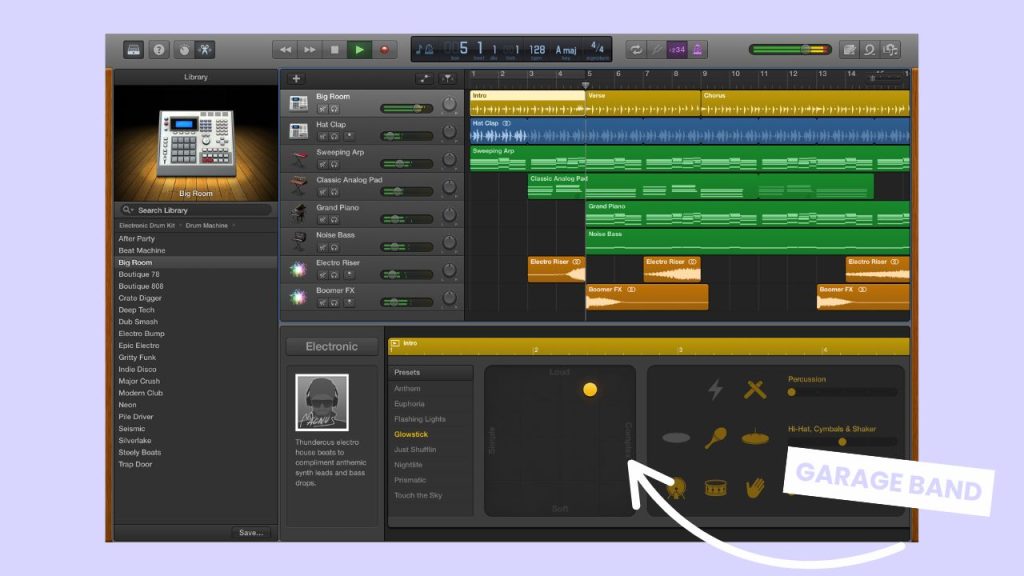The height and width of the screenshot is (576, 1024).
Task: Select Beat Machine in the library list
Action: coord(142,251)
